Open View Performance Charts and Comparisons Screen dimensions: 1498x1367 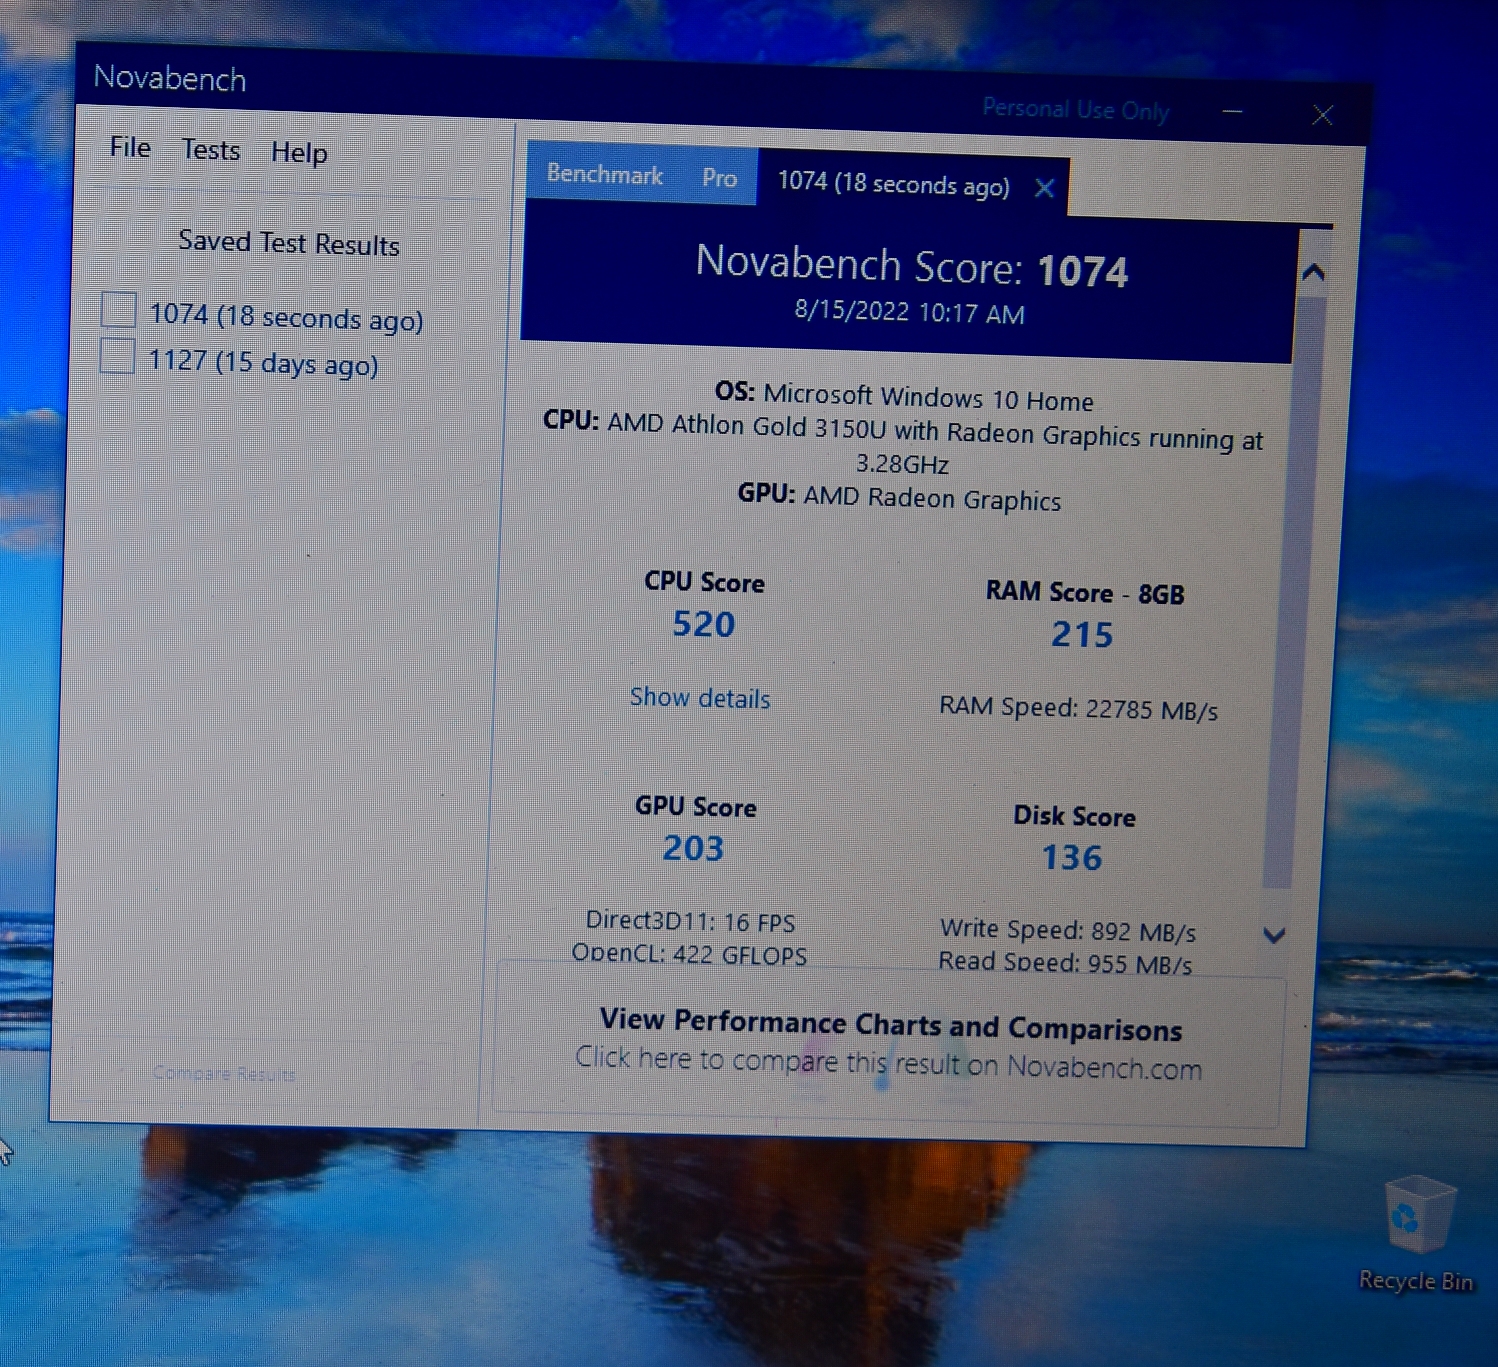[889, 1044]
